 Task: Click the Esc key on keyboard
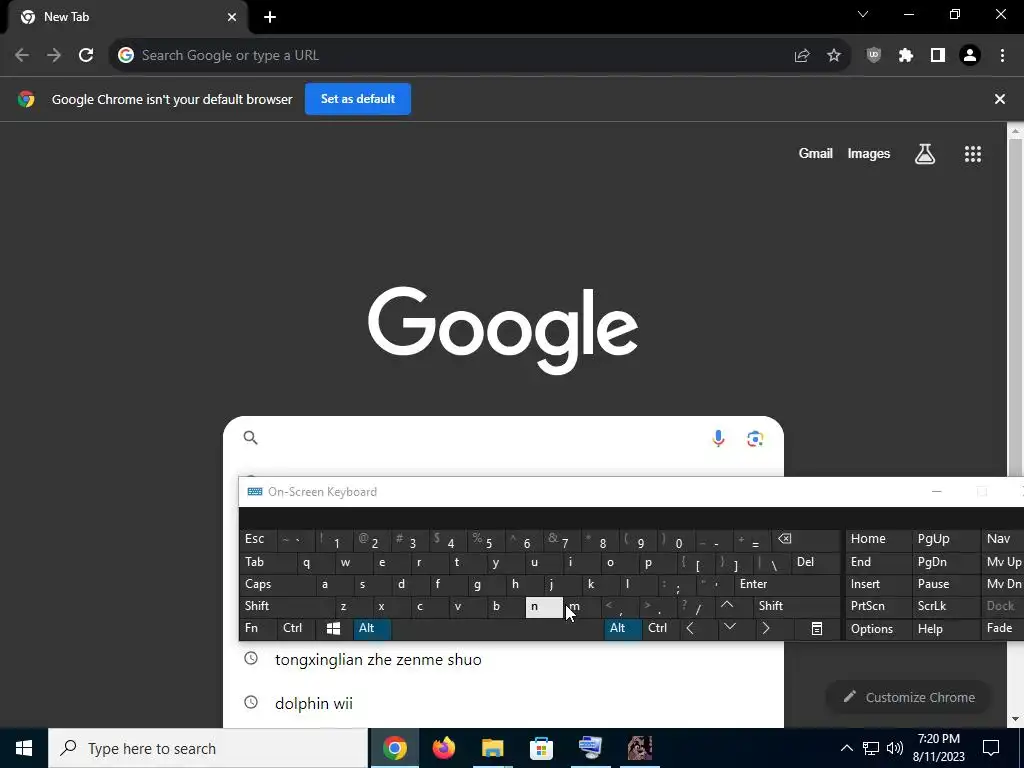pyautogui.click(x=258, y=539)
